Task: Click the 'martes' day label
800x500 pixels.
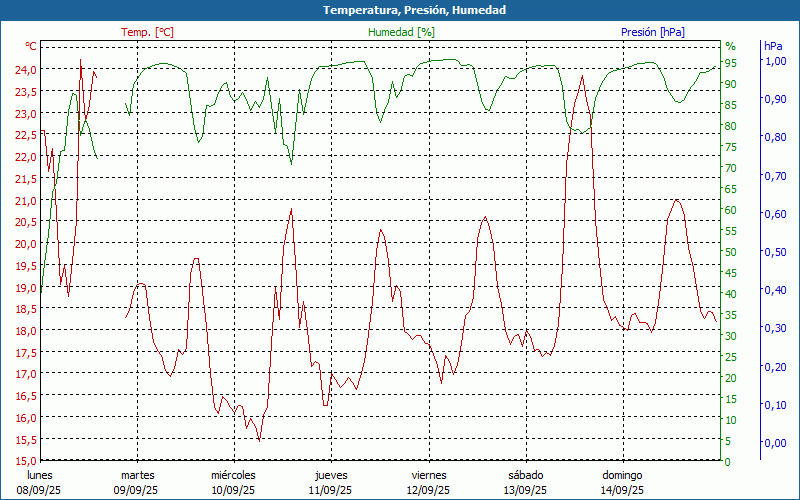Action: coord(137,475)
